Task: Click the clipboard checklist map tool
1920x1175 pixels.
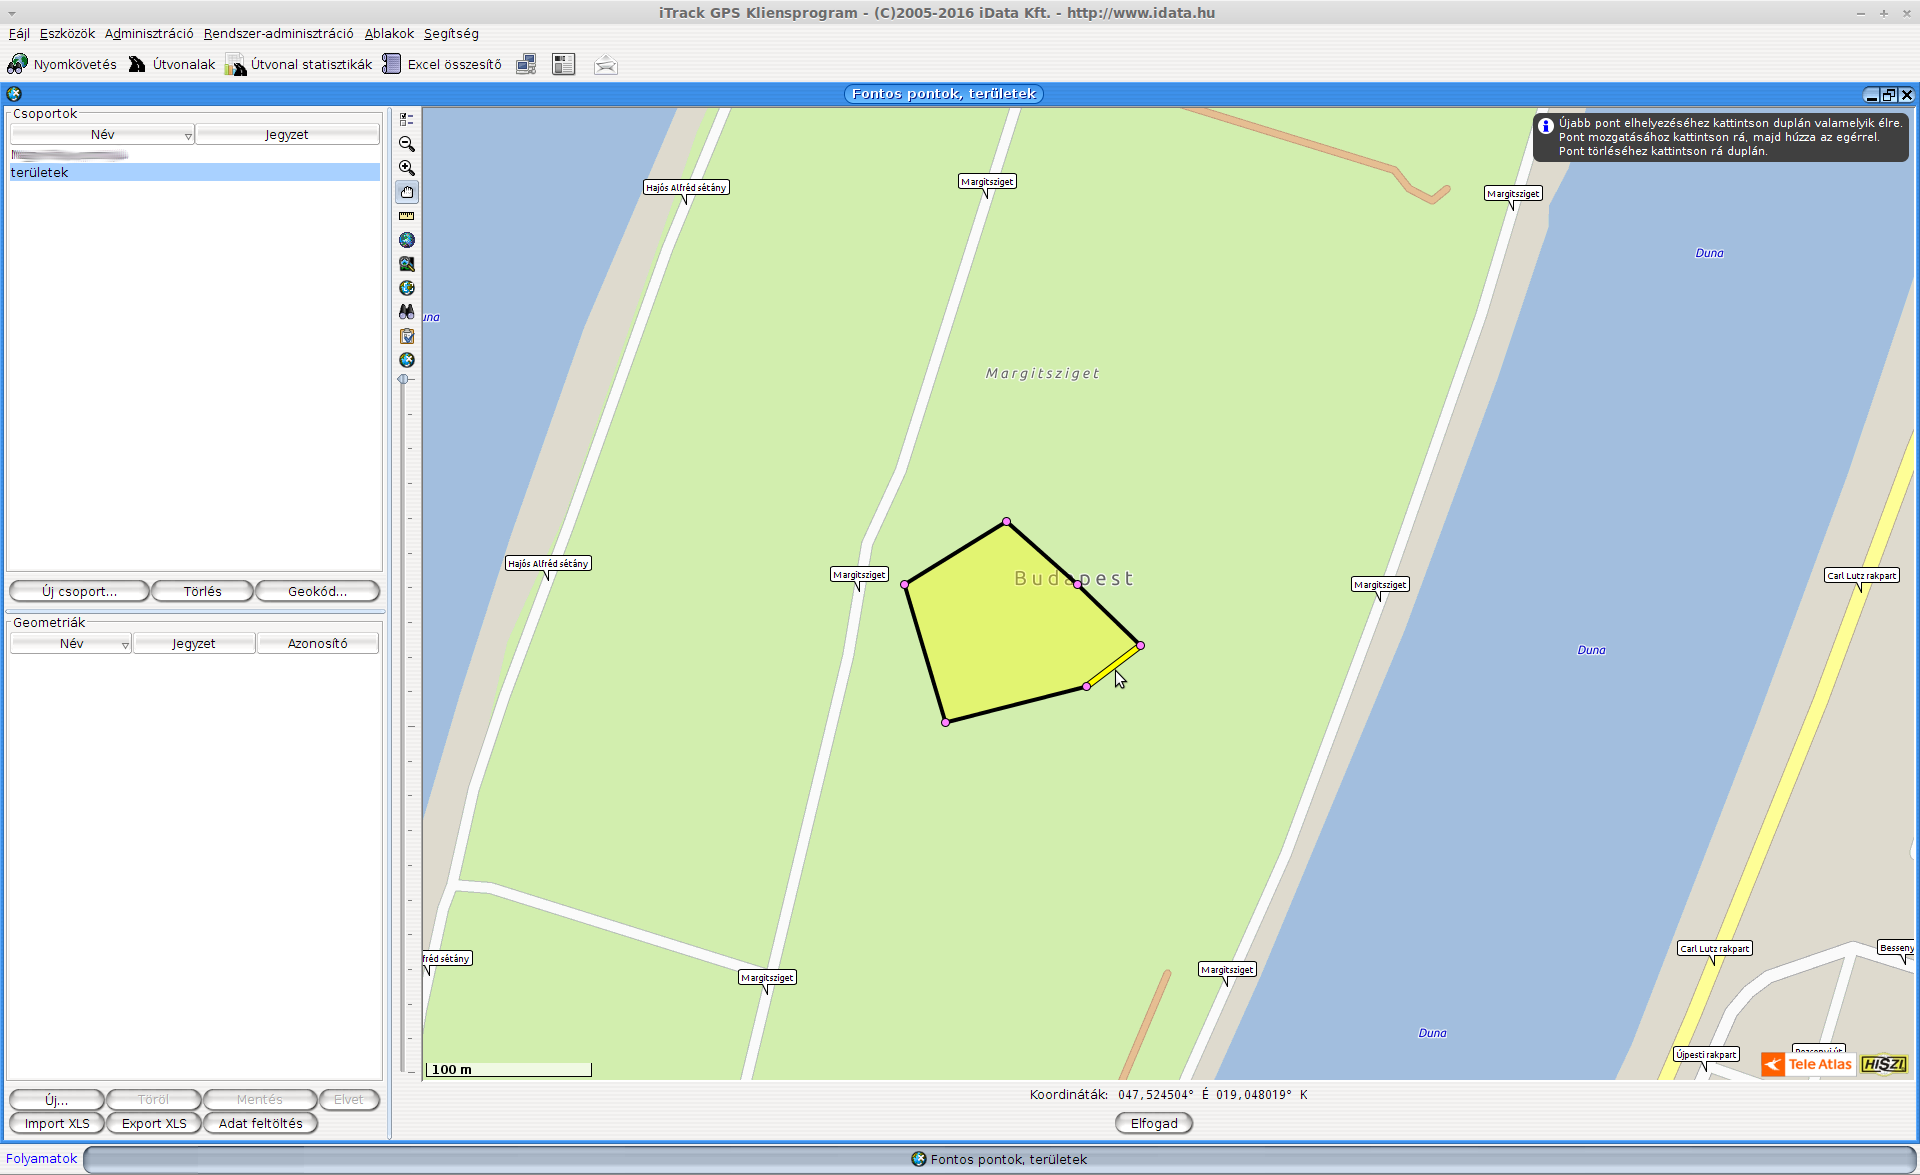Action: tap(406, 336)
